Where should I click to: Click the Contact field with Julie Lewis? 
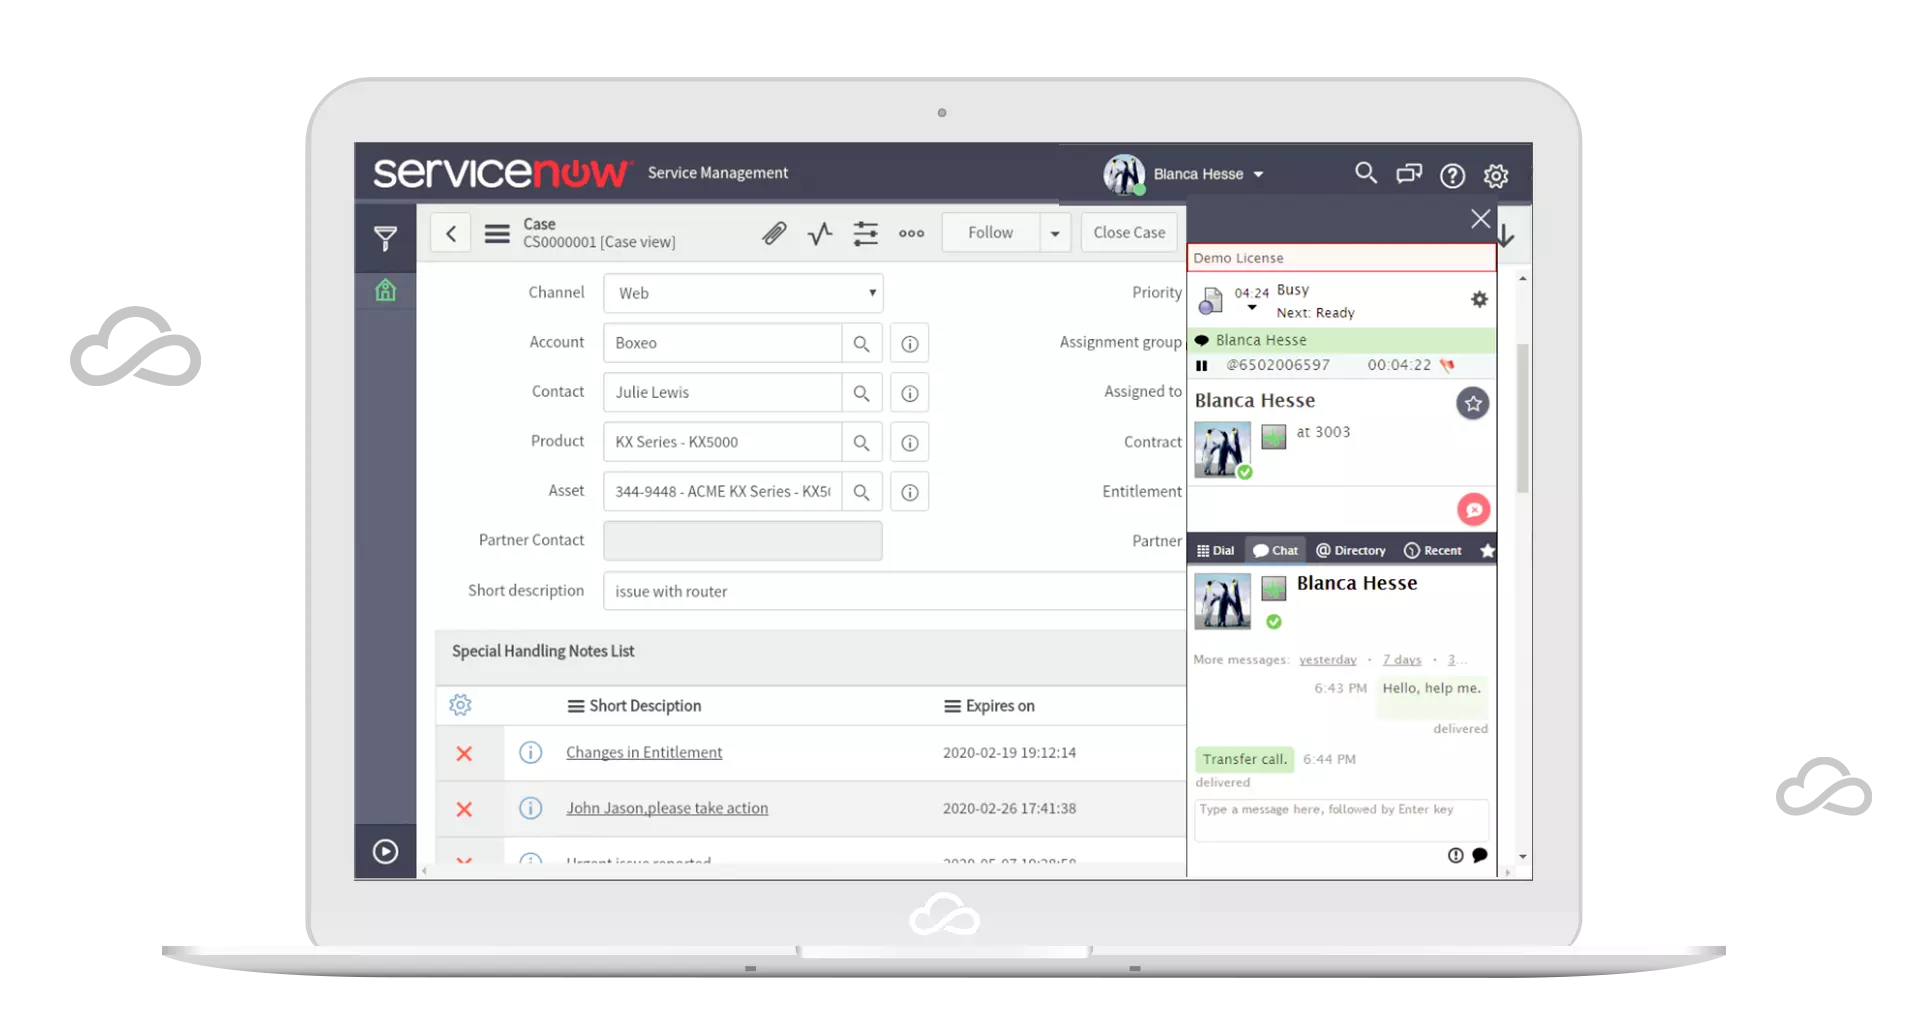tap(723, 393)
